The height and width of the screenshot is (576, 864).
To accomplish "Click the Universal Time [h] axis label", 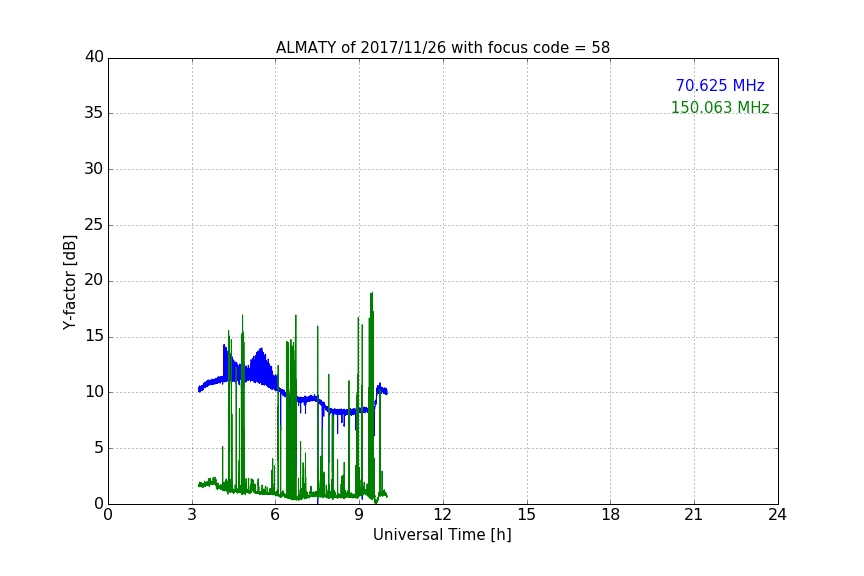I will 442,534.
